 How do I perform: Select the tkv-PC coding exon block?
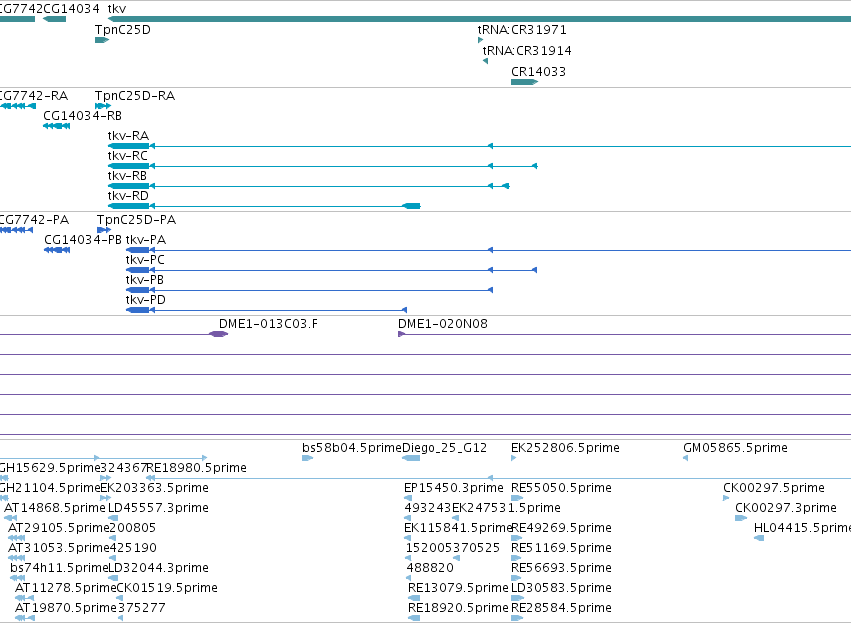(137, 270)
